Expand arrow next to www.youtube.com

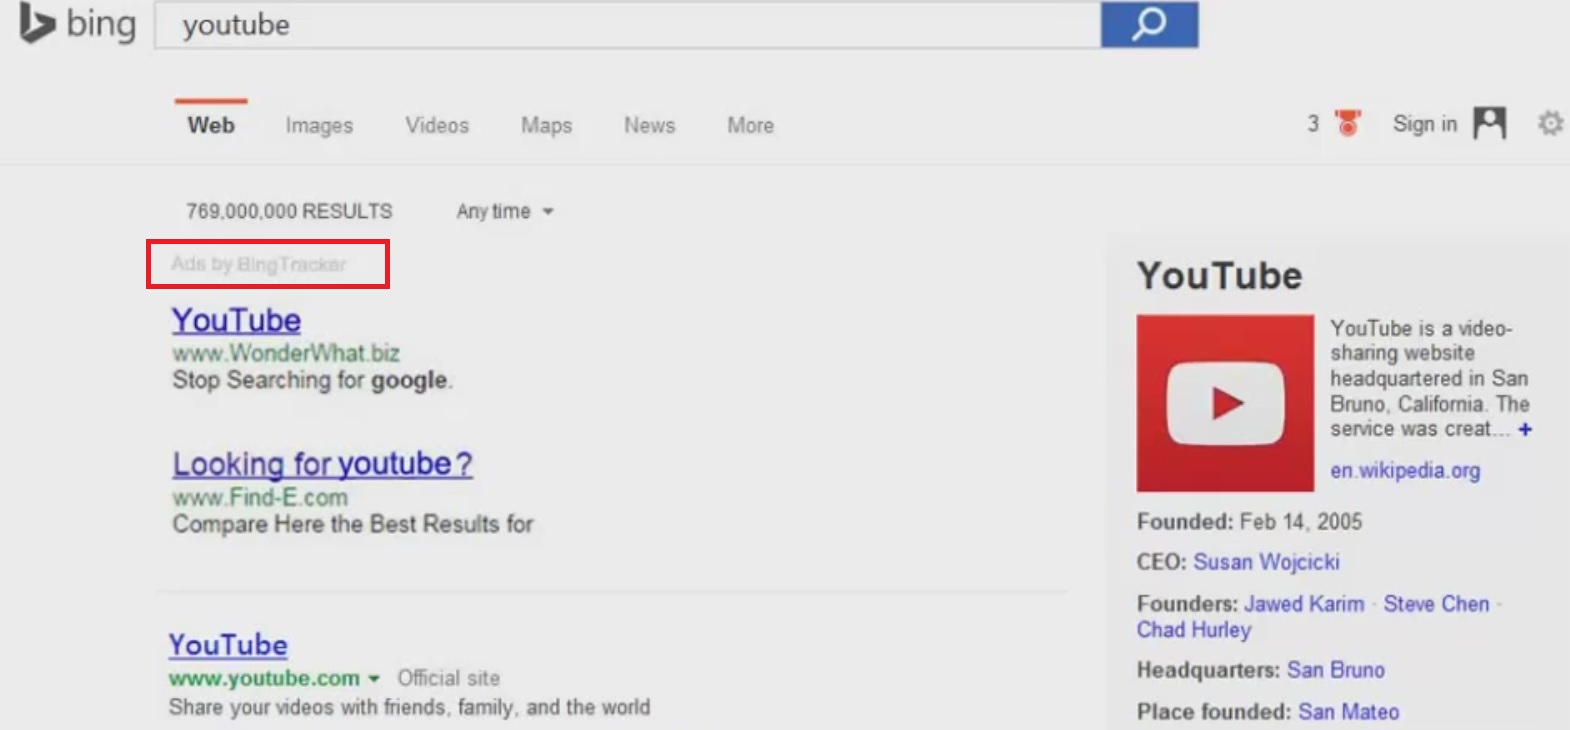click(x=374, y=678)
